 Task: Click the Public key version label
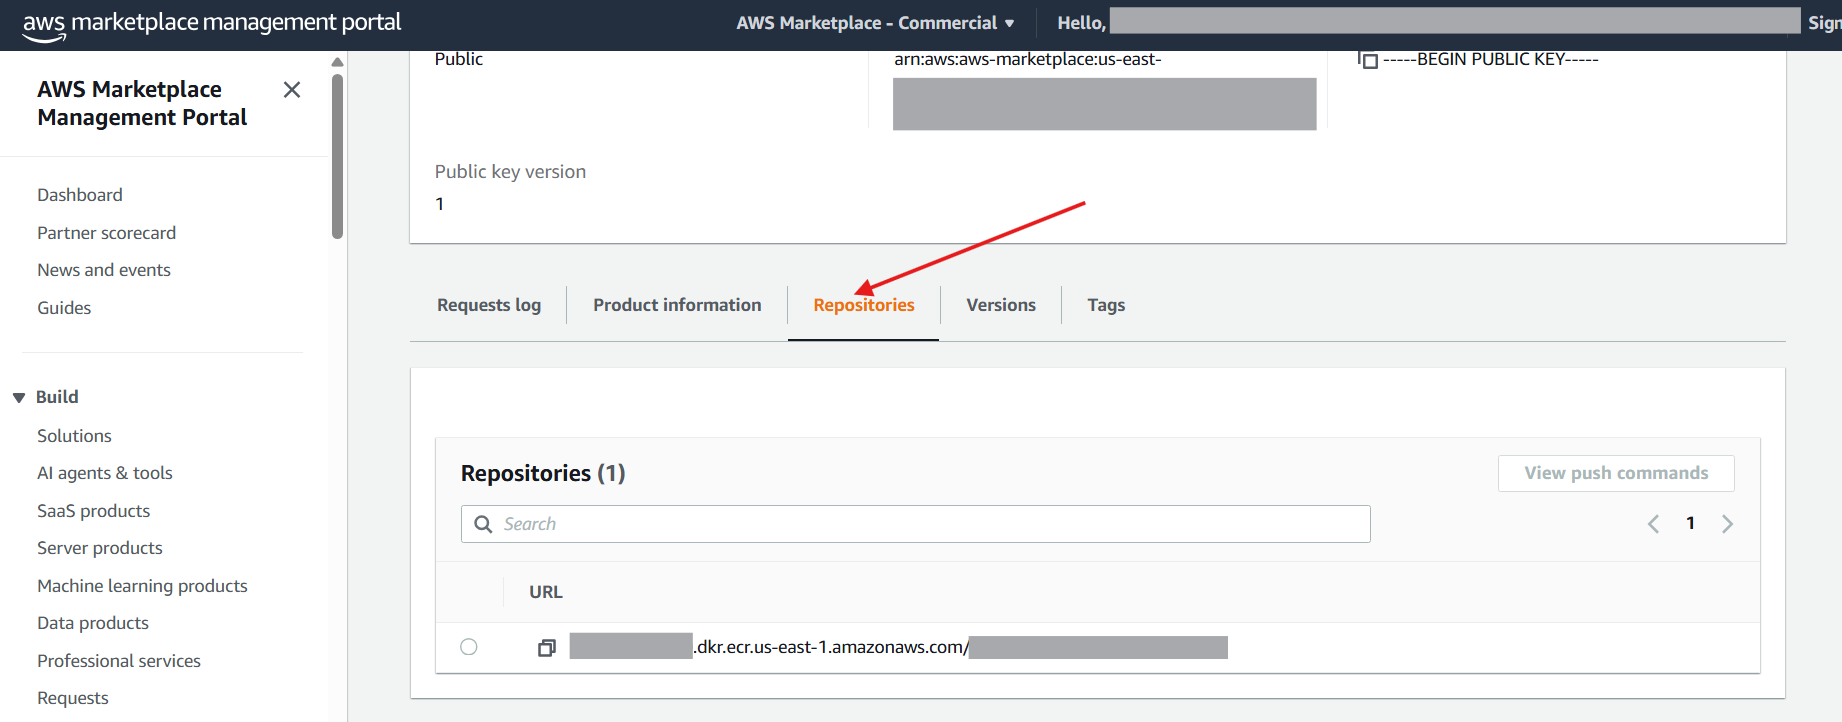510,172
